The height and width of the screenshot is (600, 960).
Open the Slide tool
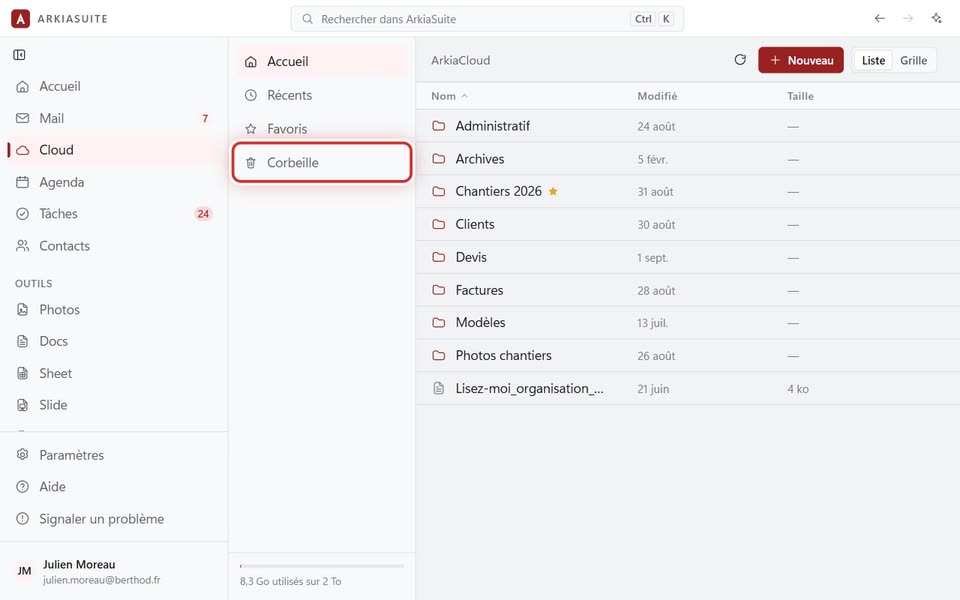click(x=114, y=405)
